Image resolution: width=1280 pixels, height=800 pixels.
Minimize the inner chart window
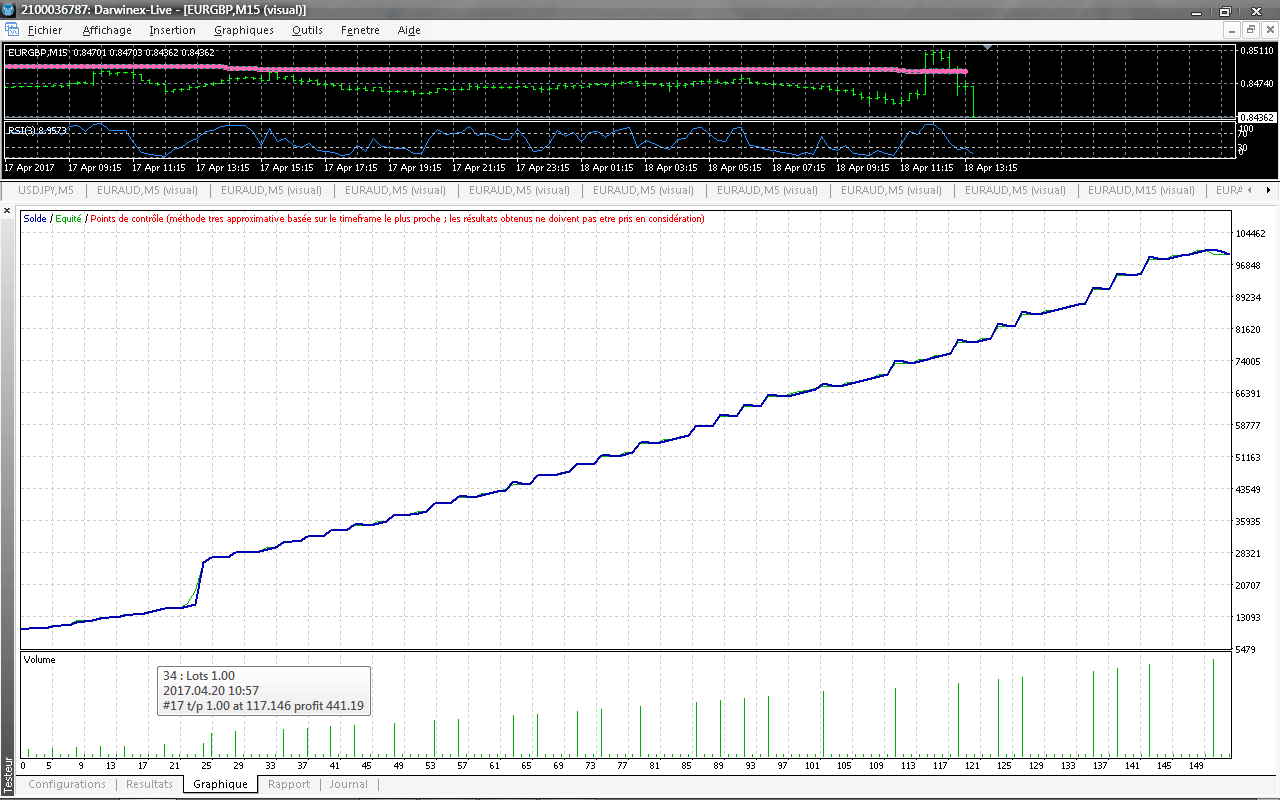[1232, 30]
